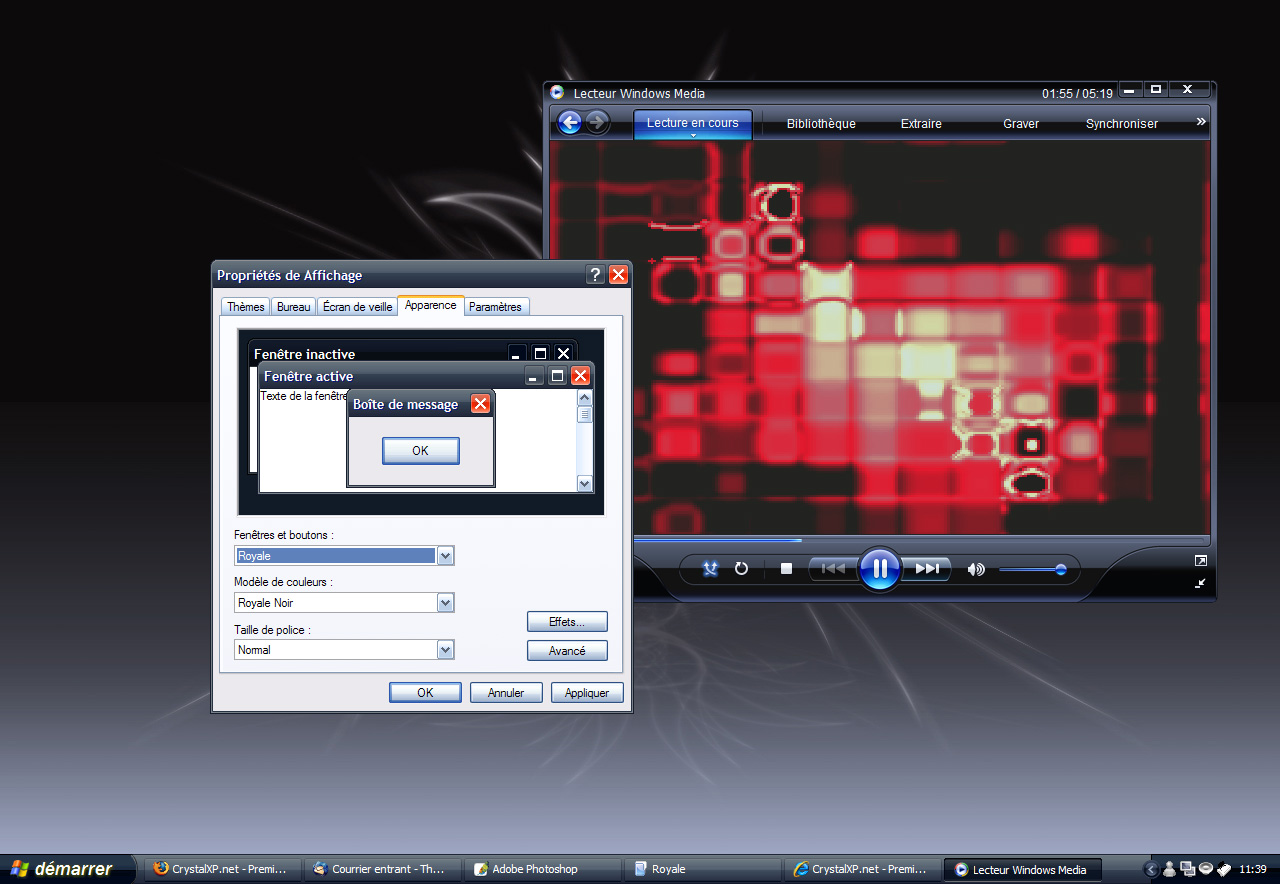Viewport: 1280px width, 884px height.
Task: Expand the Taille de police dropdown
Action: (x=446, y=650)
